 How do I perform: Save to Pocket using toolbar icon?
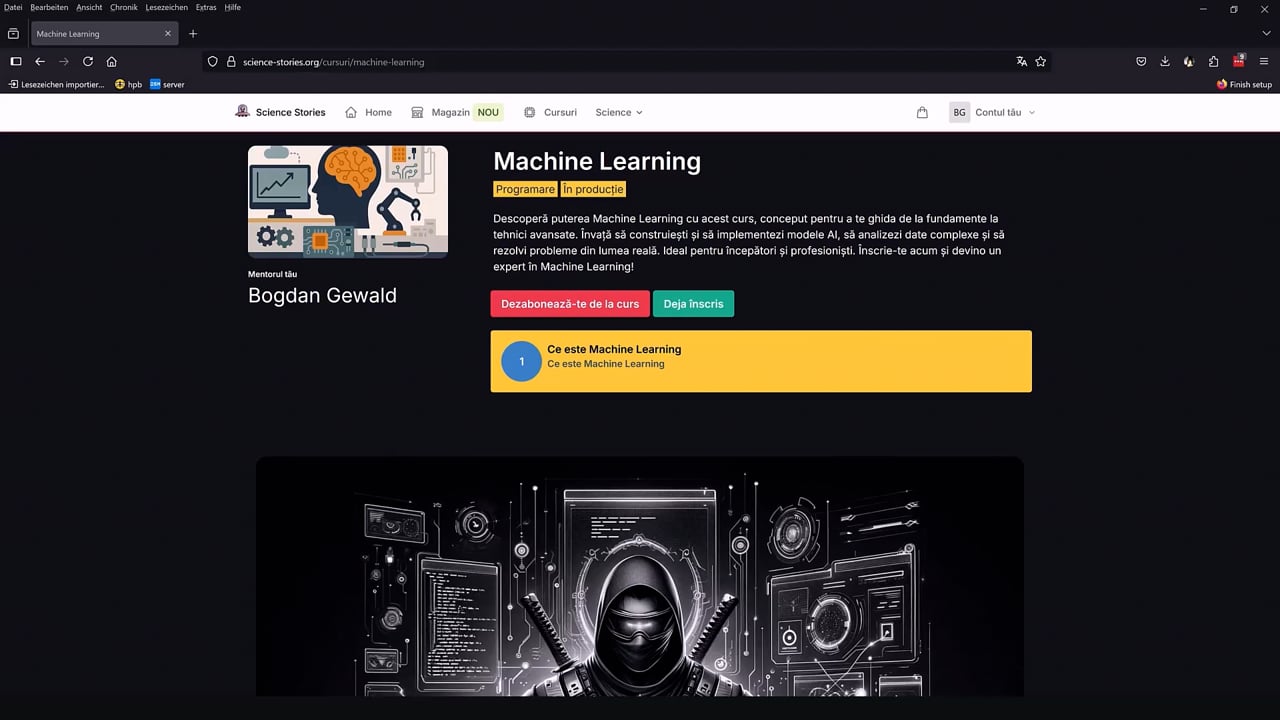coord(1141,61)
